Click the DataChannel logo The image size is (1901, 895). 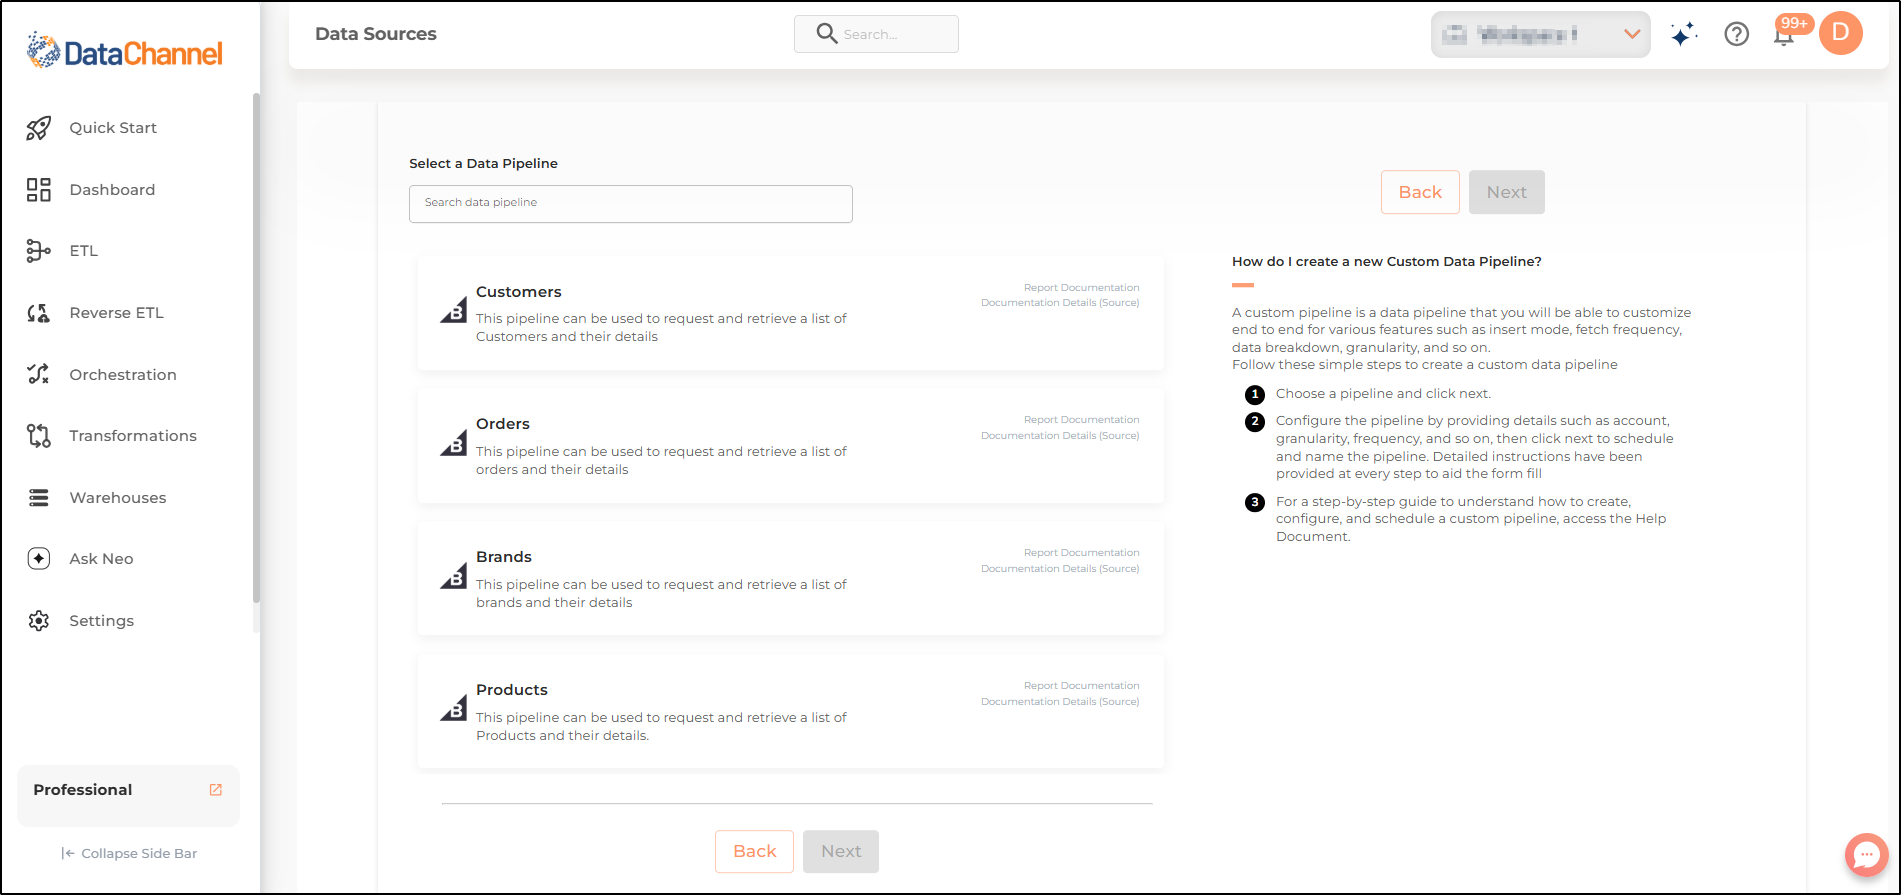click(x=125, y=50)
